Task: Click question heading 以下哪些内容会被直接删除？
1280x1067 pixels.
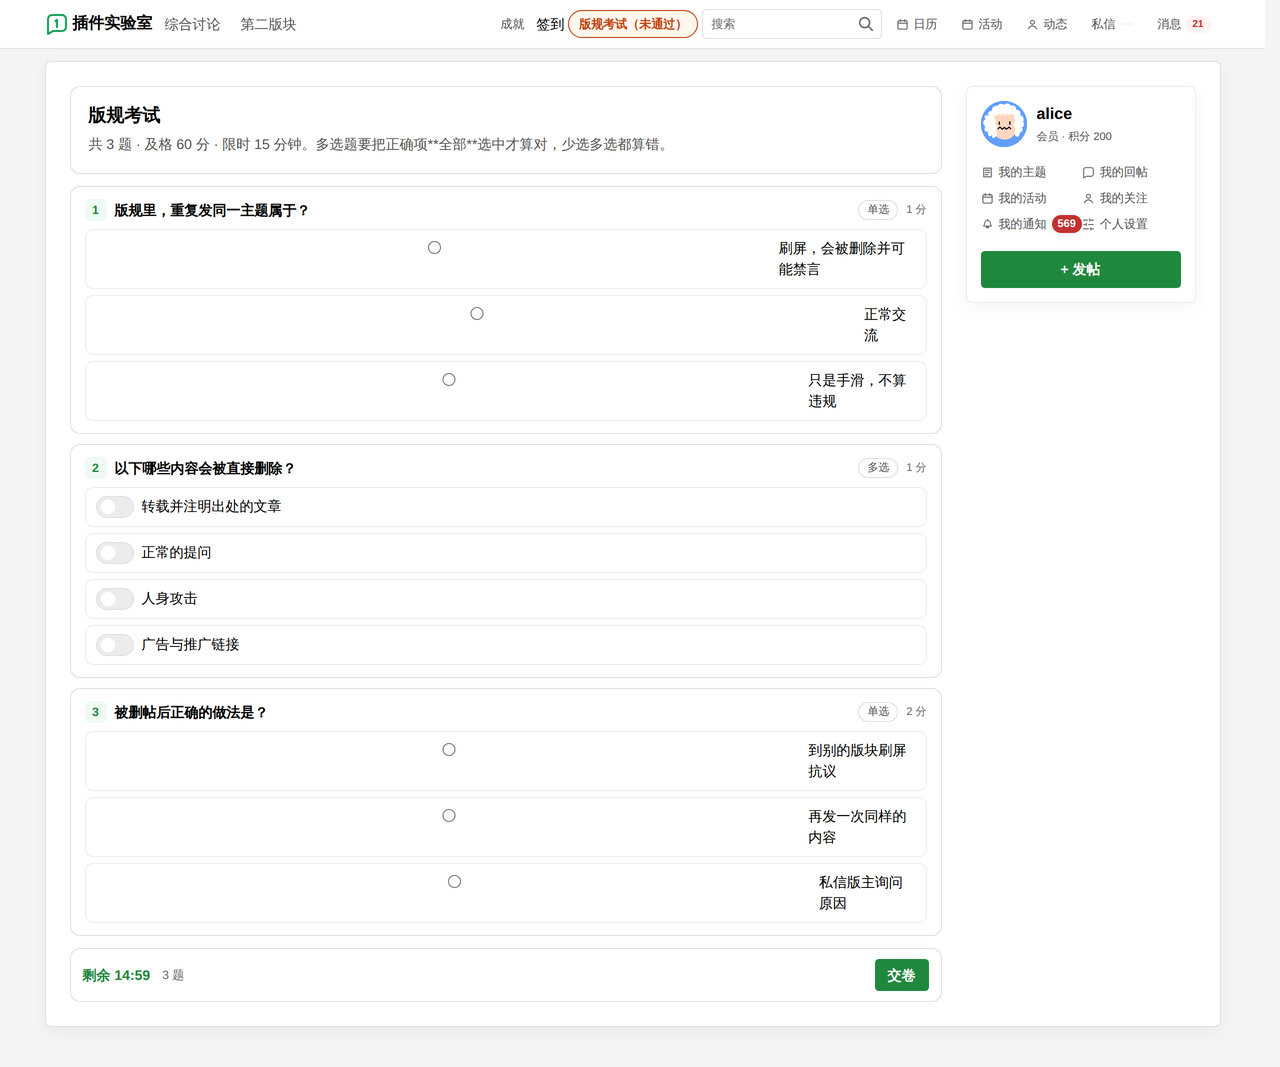Action: 204,468
